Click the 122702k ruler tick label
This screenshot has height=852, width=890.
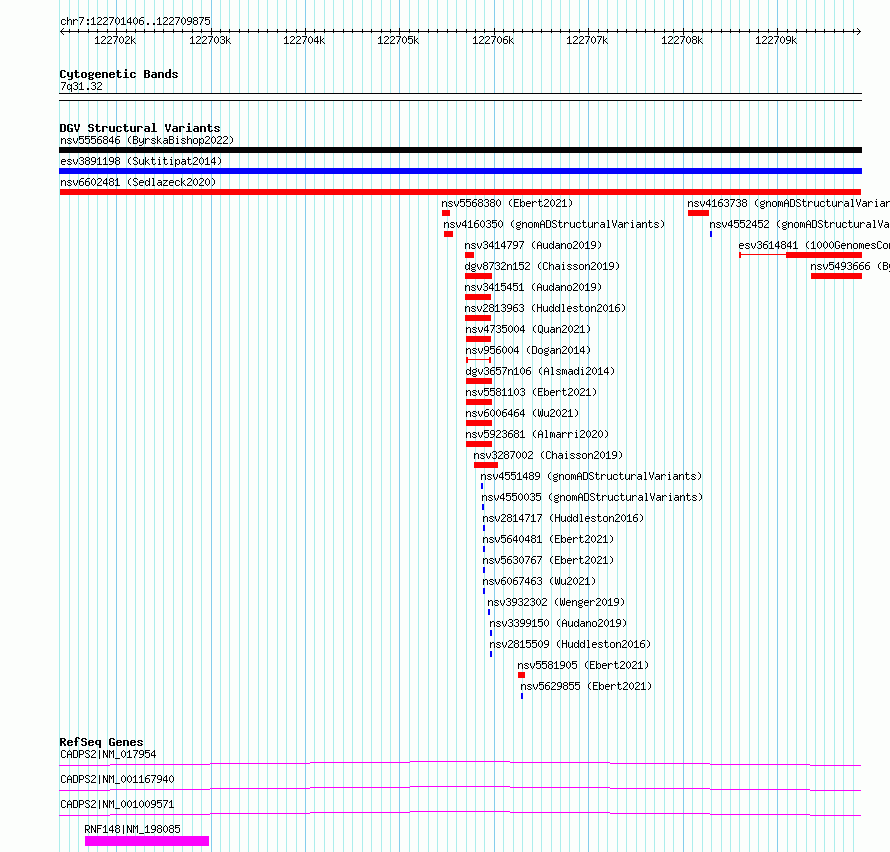(x=115, y=40)
